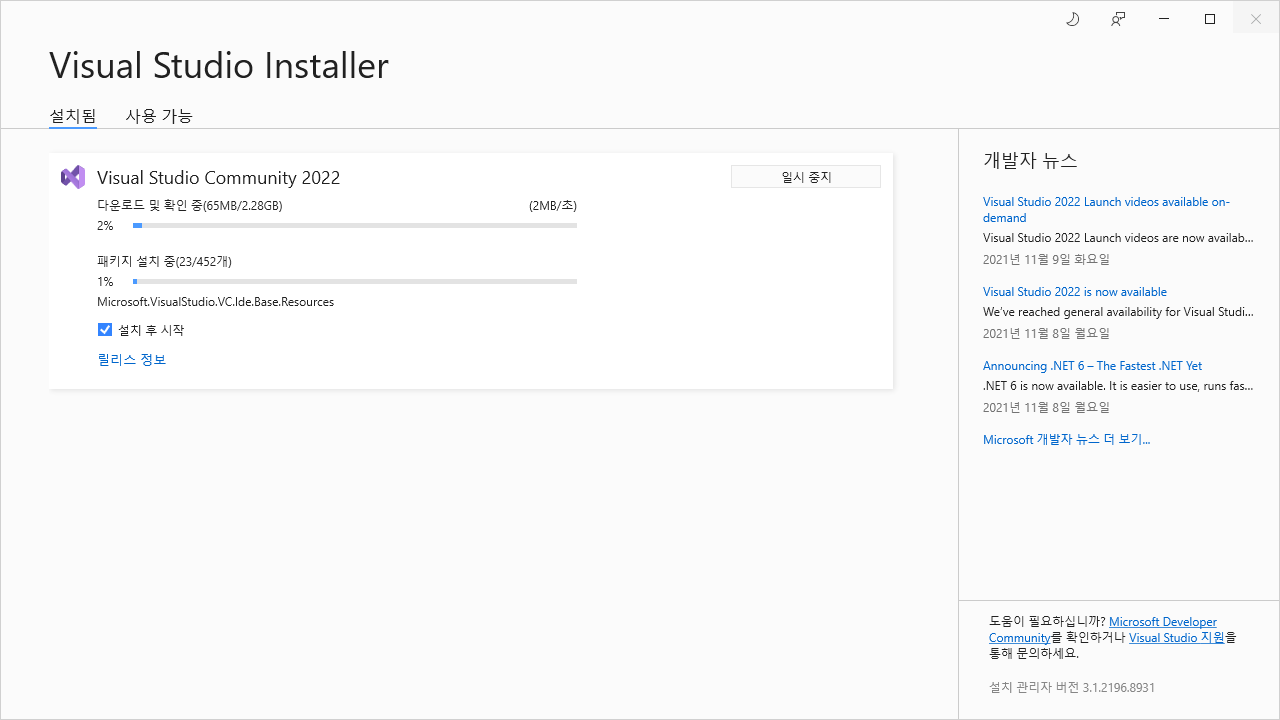
Task: Minimize the Visual Studio Installer window
Action: coord(1164,19)
